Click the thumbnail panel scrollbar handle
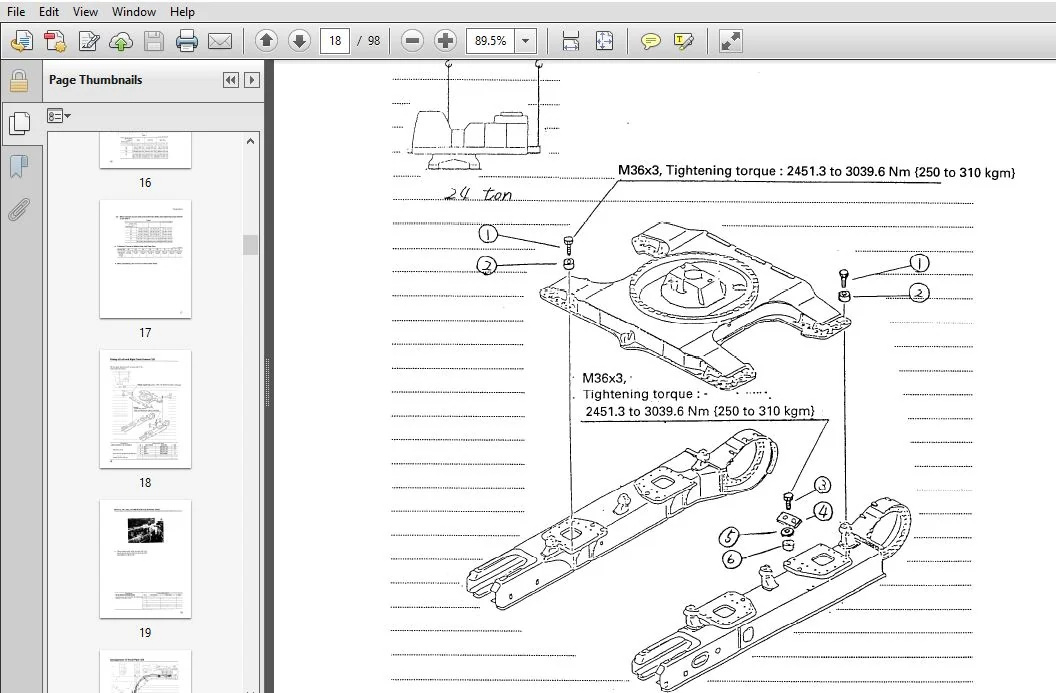The height and width of the screenshot is (693, 1056). (x=251, y=244)
